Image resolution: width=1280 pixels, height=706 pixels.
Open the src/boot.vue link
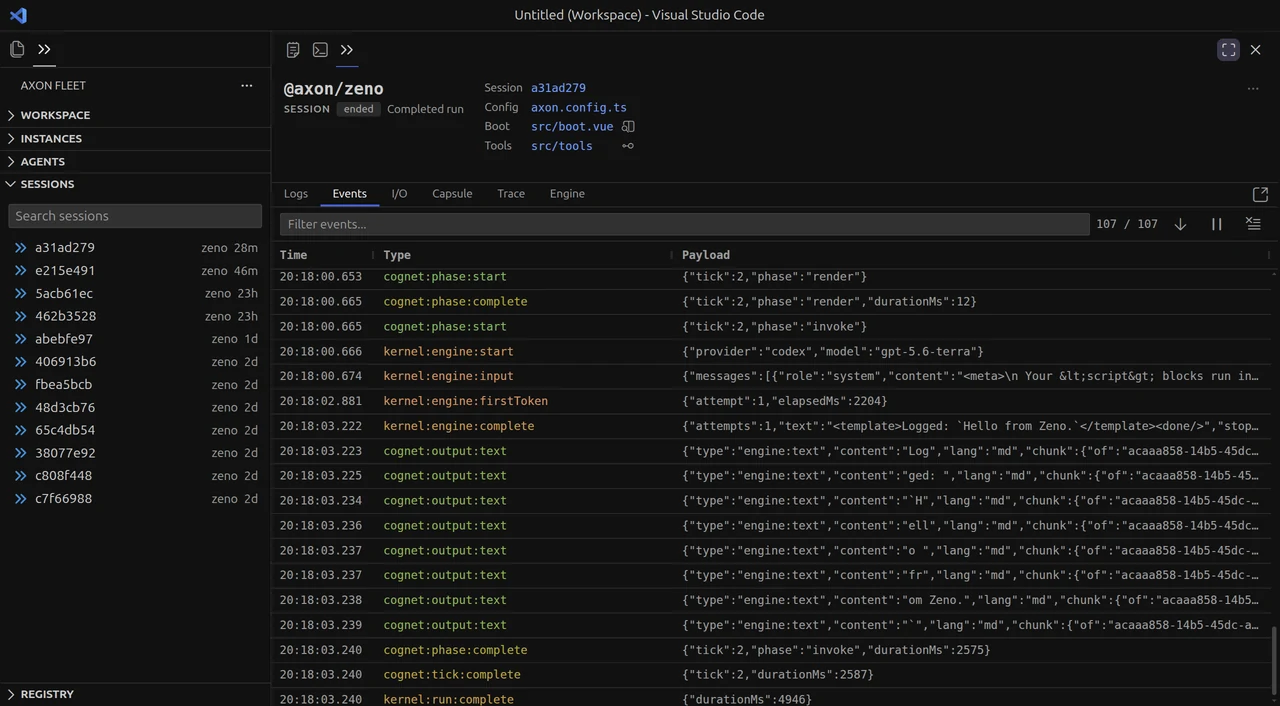click(x=572, y=127)
